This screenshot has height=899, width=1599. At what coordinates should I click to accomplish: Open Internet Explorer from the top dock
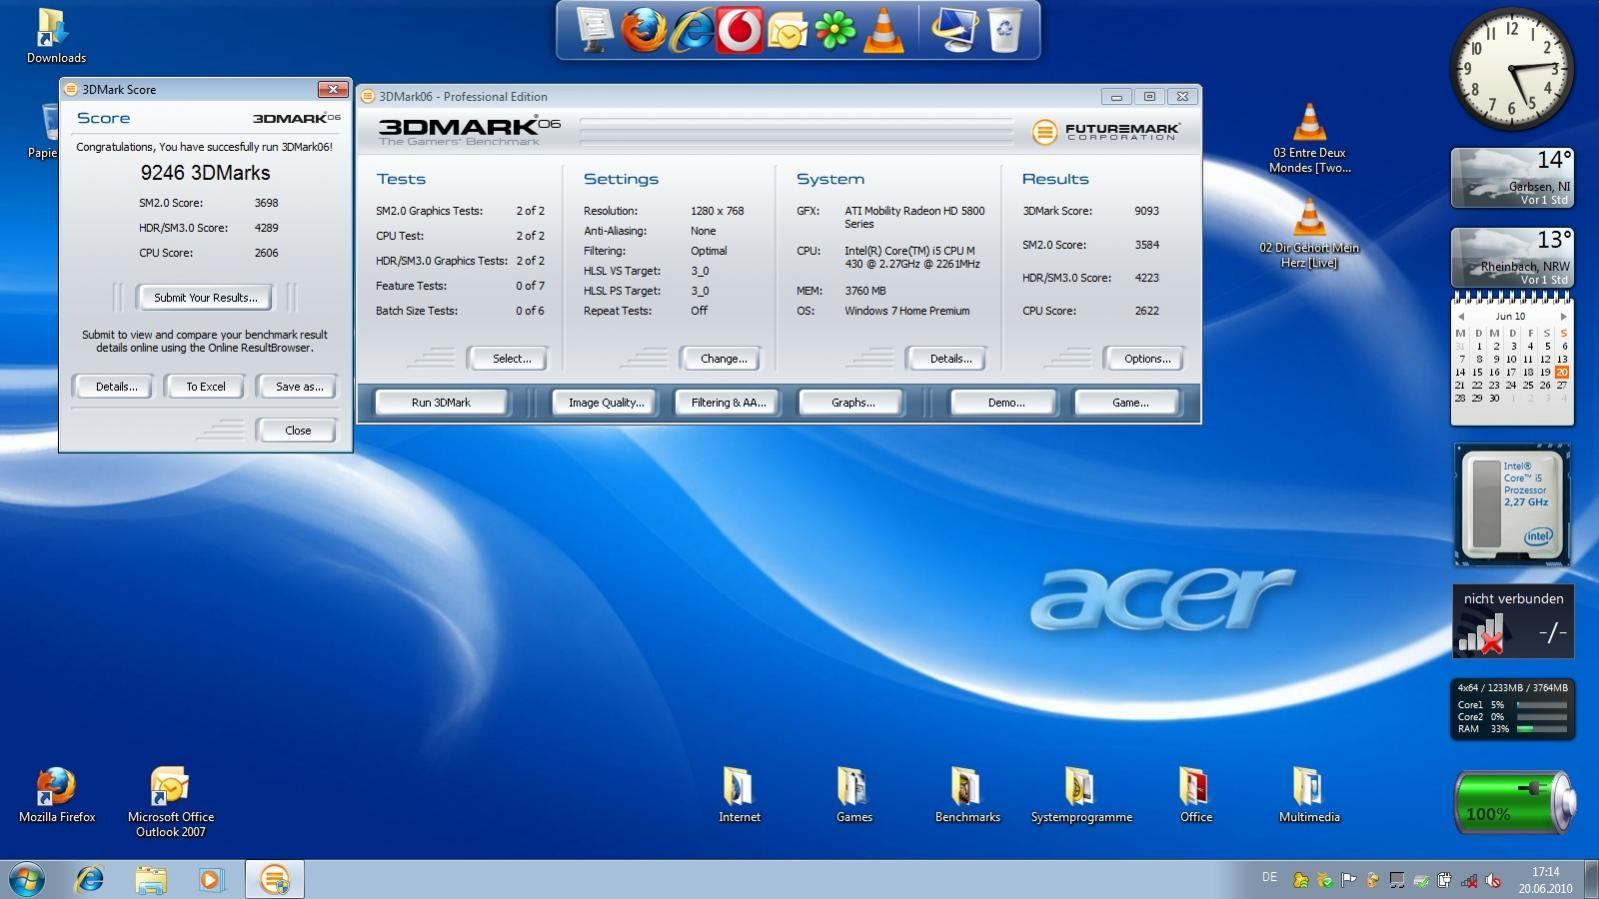point(691,30)
